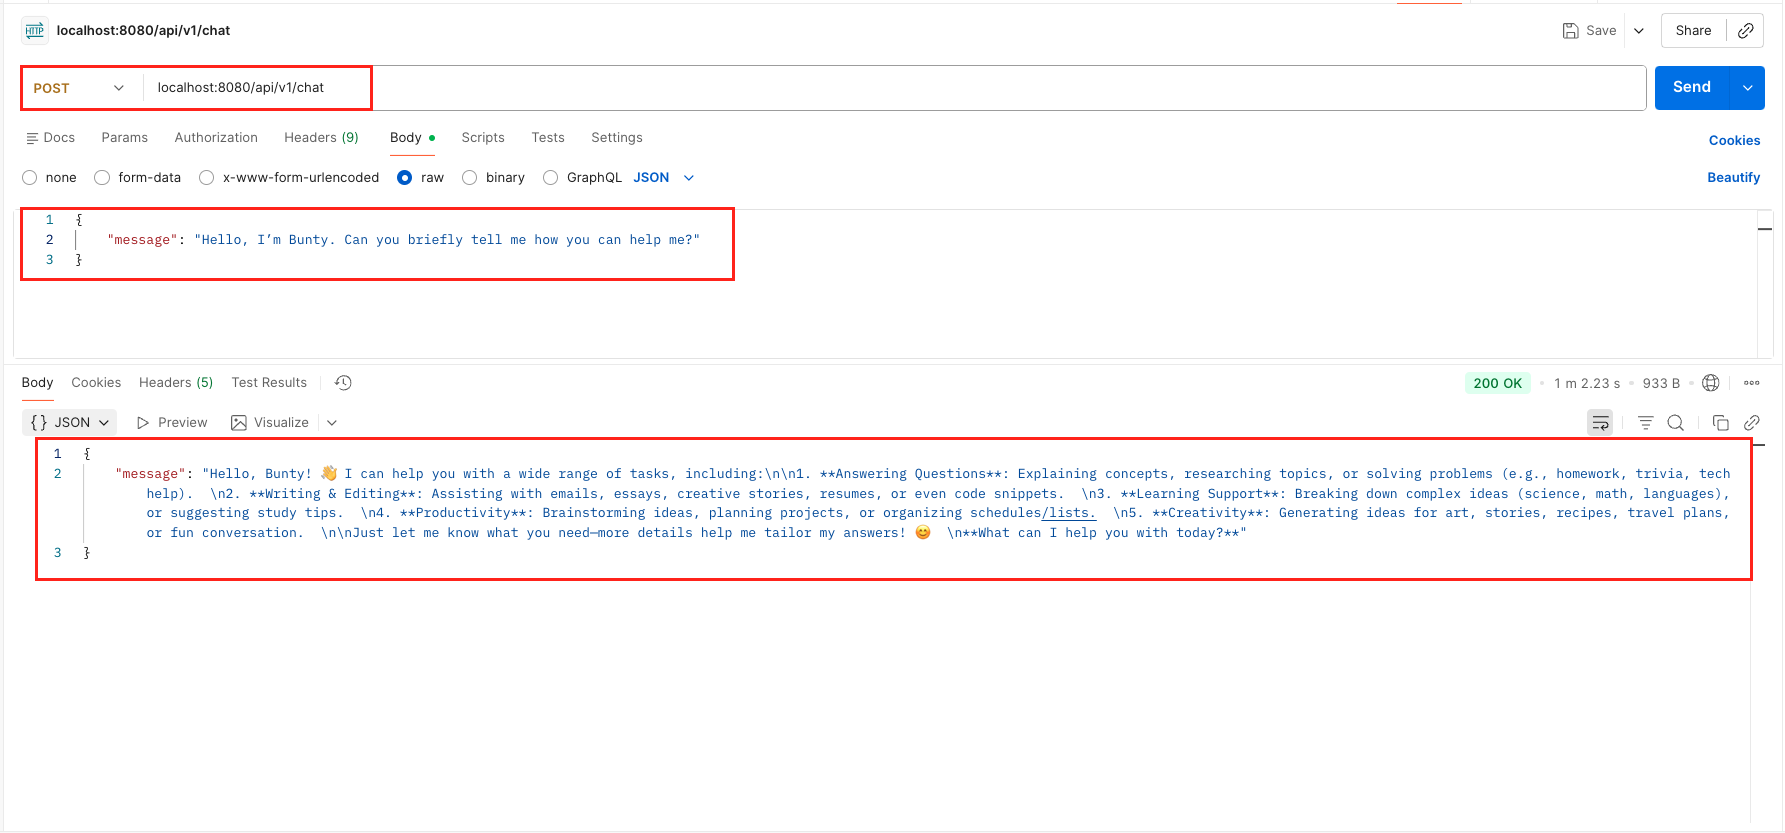Open search in response body
The height and width of the screenshot is (833, 1785).
coord(1676,423)
